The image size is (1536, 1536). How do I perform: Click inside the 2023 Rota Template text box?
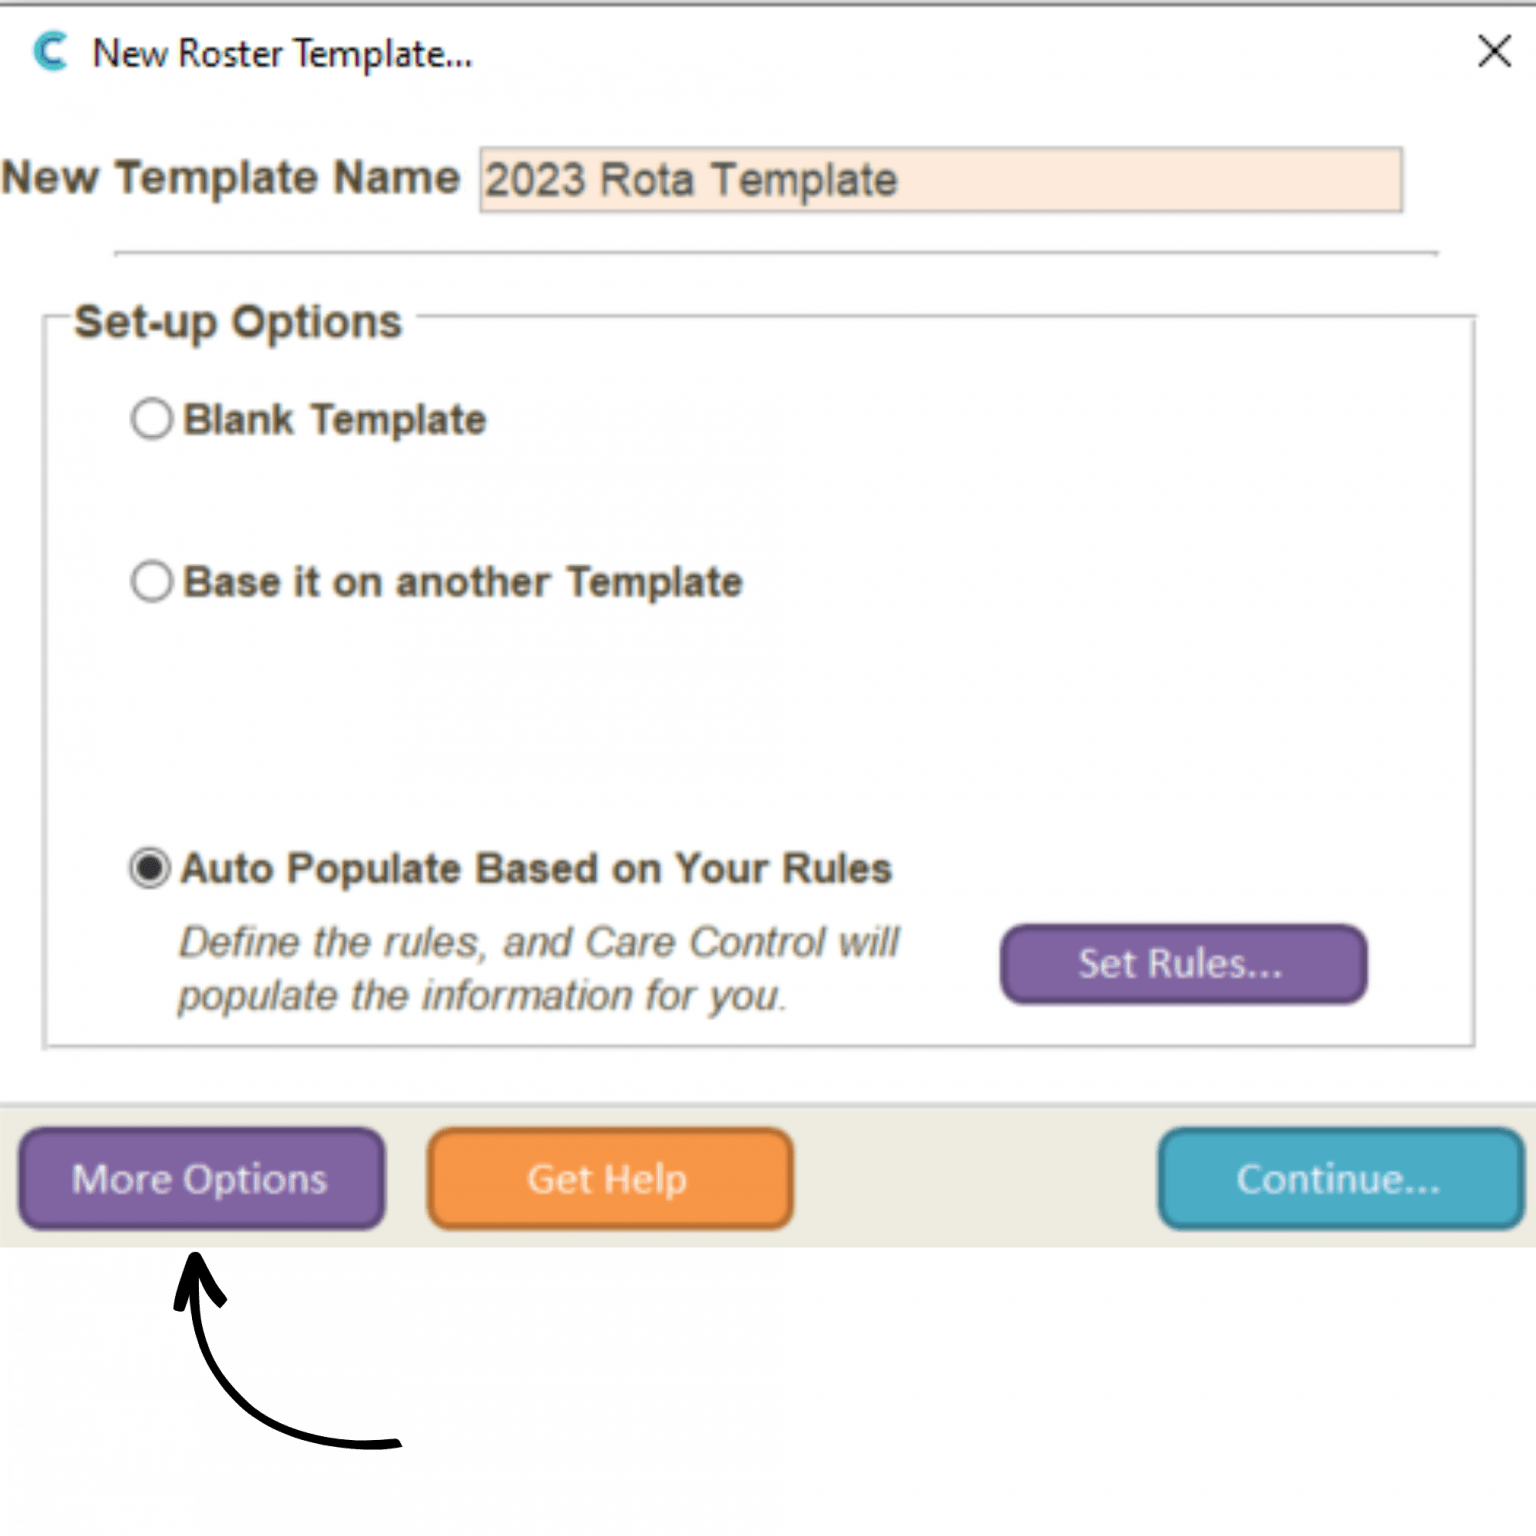pos(940,180)
